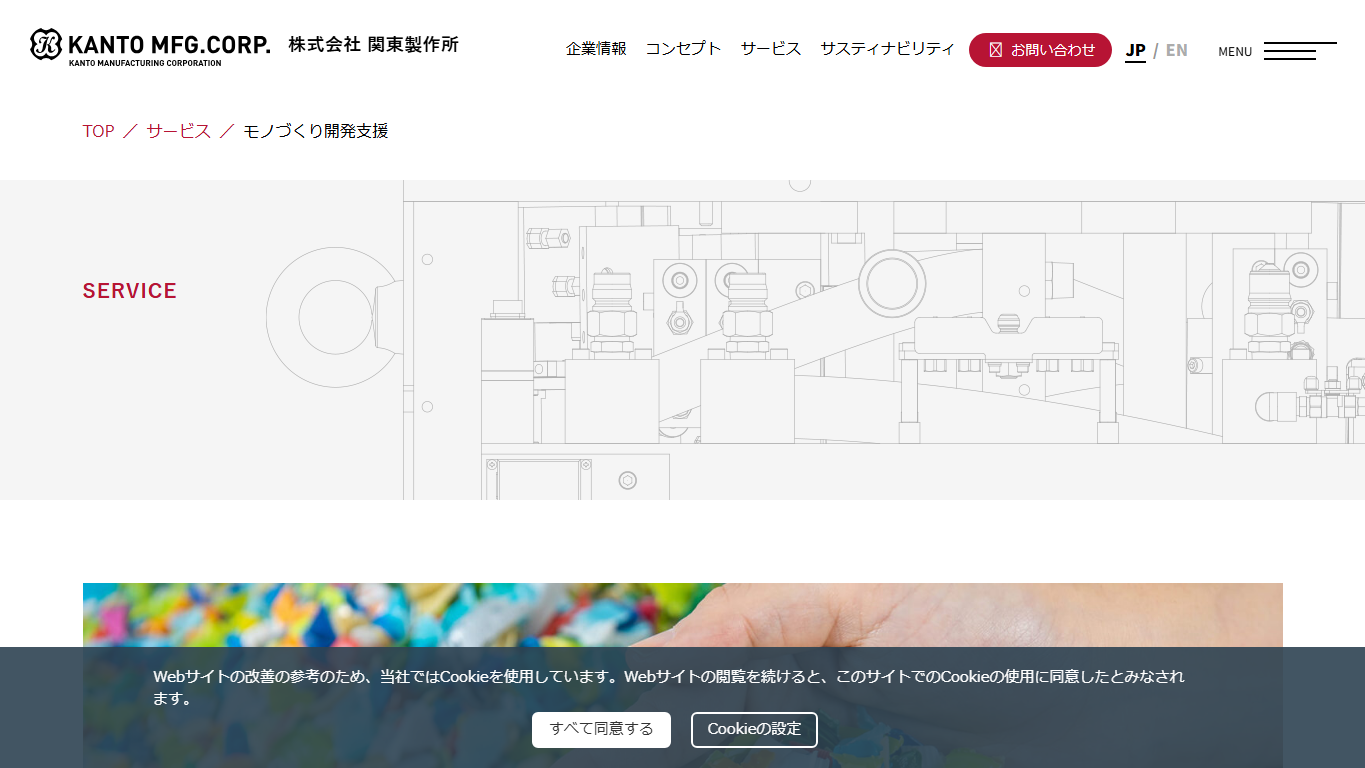Viewport: 1365px width, 768px height.
Task: Open the サービス nav menu item
Action: click(771, 49)
